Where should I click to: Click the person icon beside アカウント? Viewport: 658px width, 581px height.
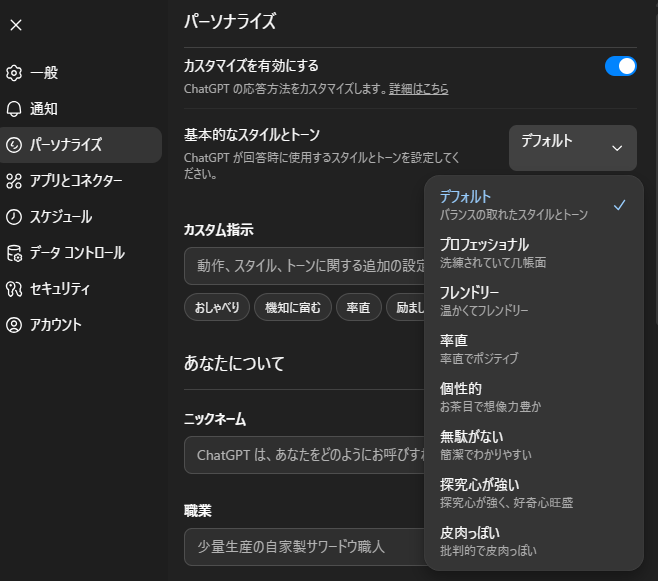pyautogui.click(x=14, y=325)
